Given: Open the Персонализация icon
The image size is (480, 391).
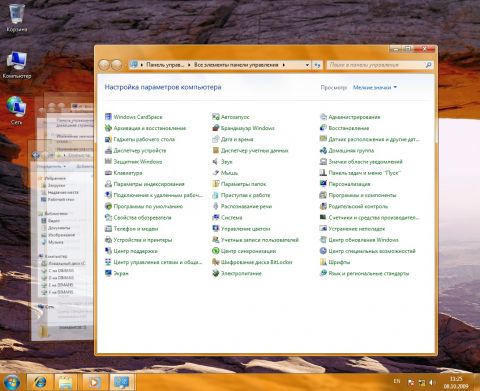Looking at the screenshot, I should pos(323,184).
